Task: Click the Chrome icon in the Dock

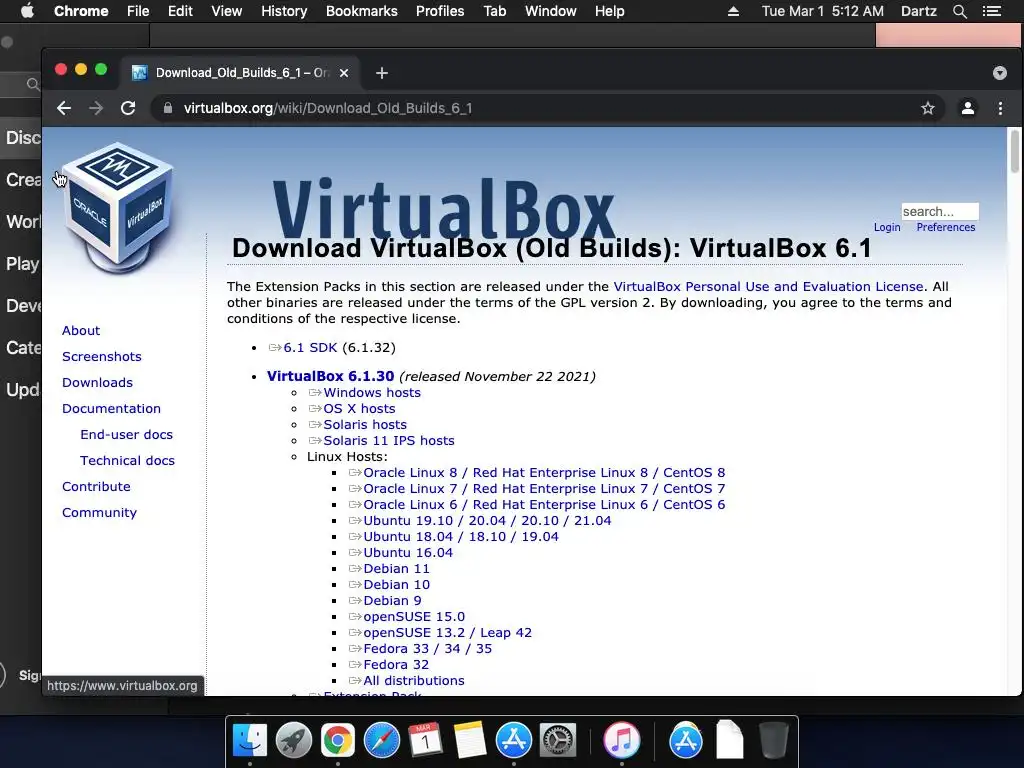Action: point(338,741)
